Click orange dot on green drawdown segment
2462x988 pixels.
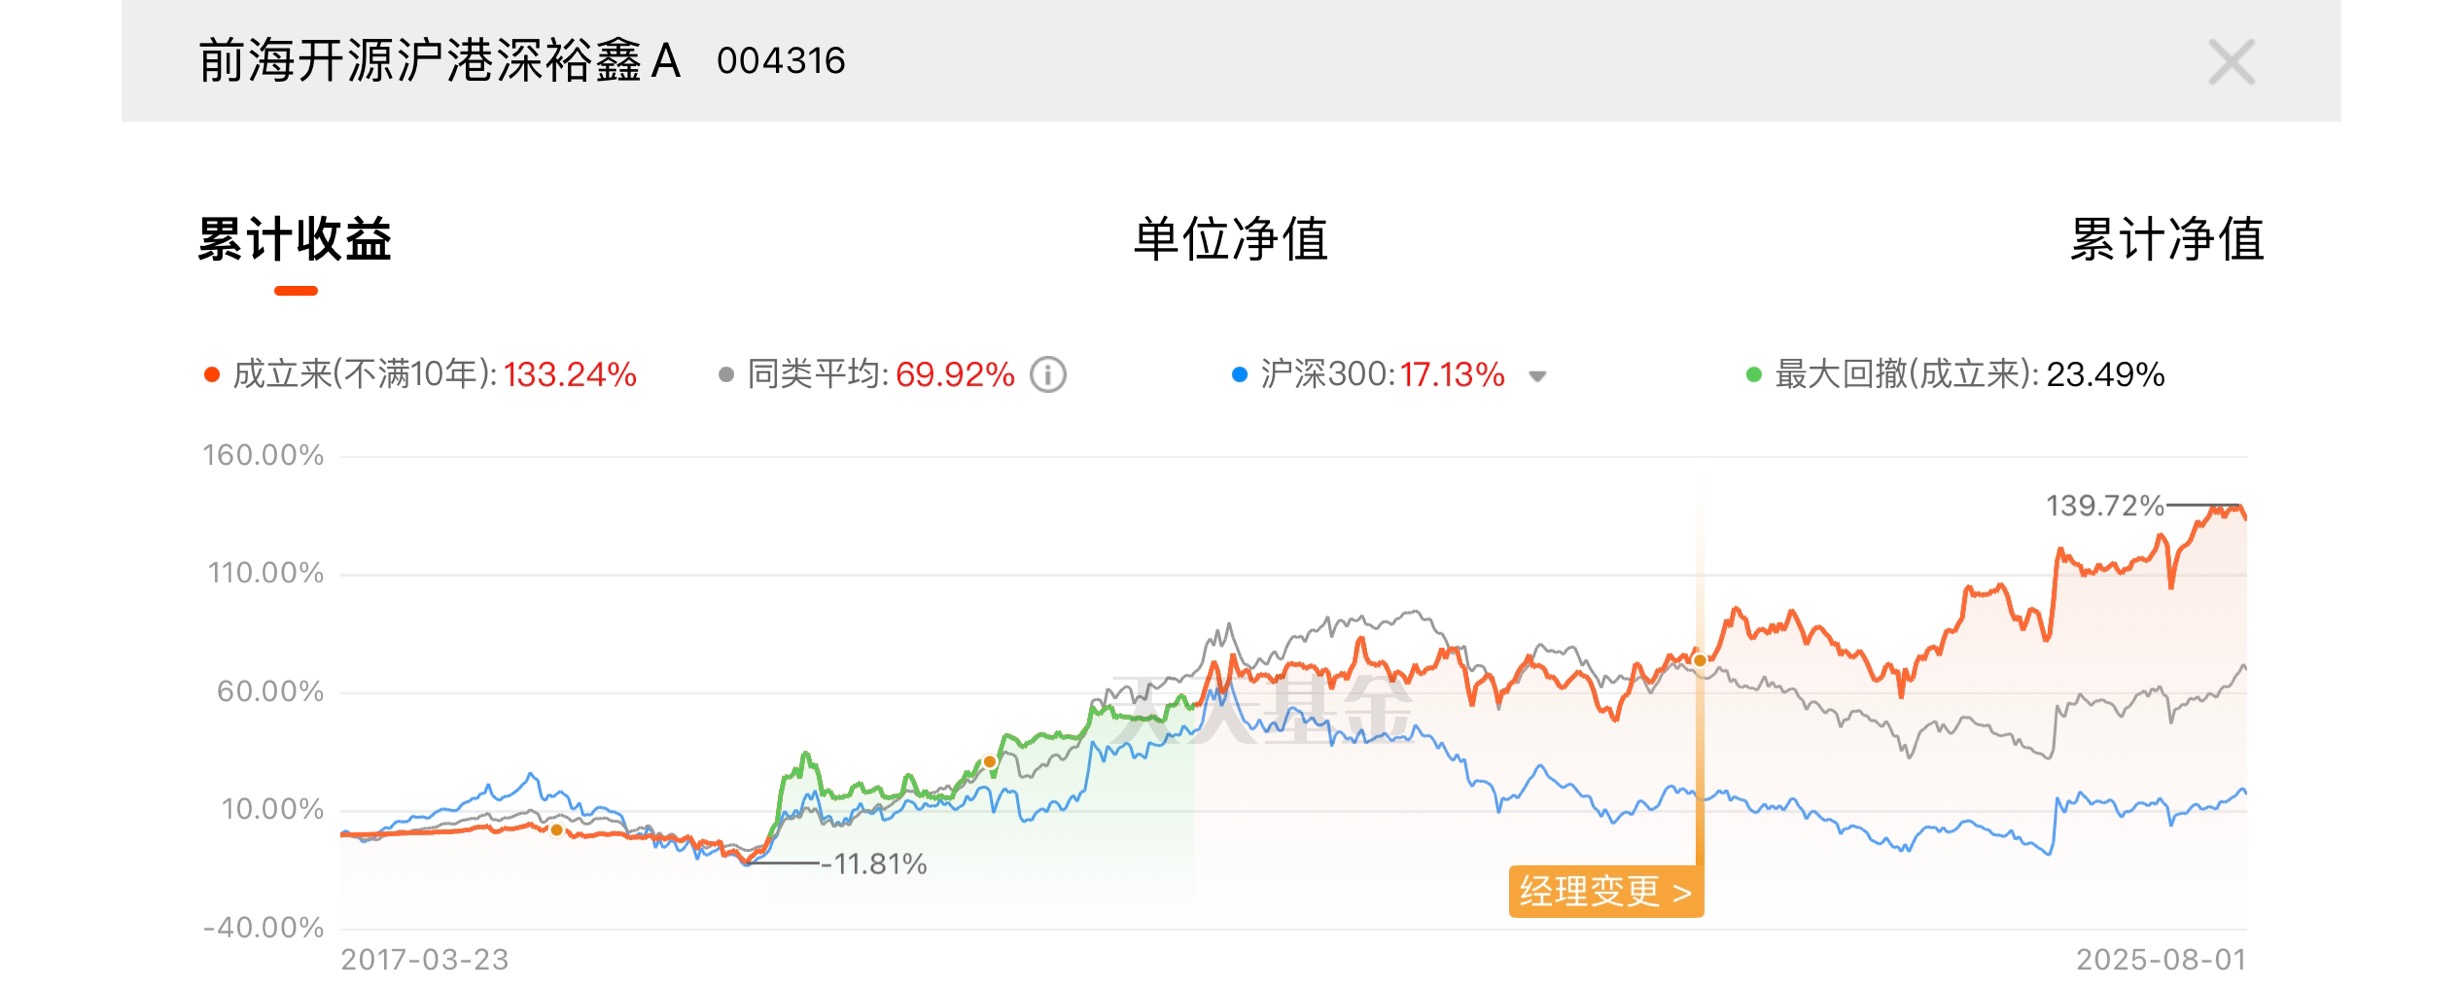990,762
